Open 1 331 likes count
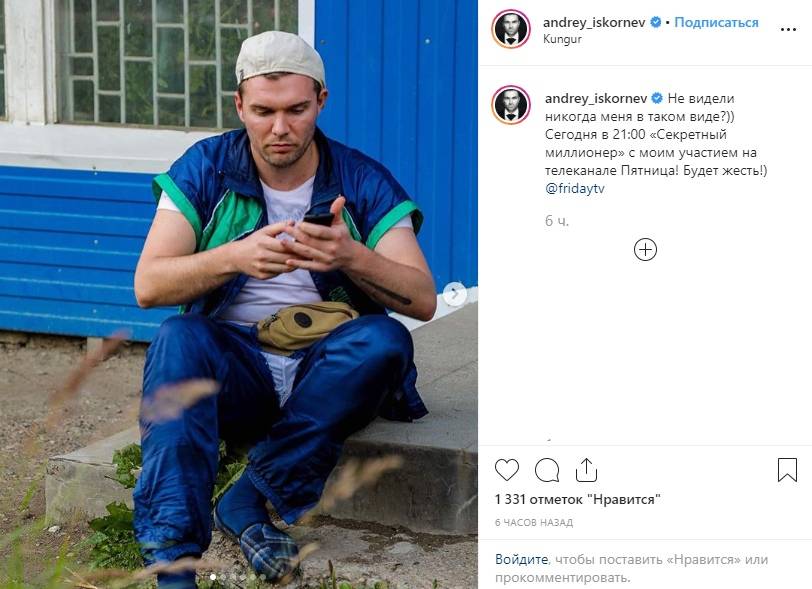 click(x=577, y=500)
